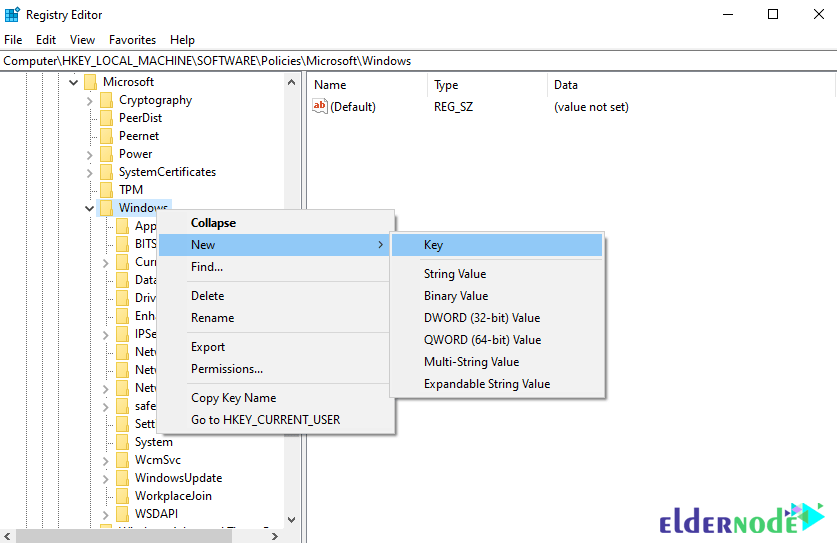Expand the SystemCertificates key
837x543 pixels.
click(x=90, y=172)
